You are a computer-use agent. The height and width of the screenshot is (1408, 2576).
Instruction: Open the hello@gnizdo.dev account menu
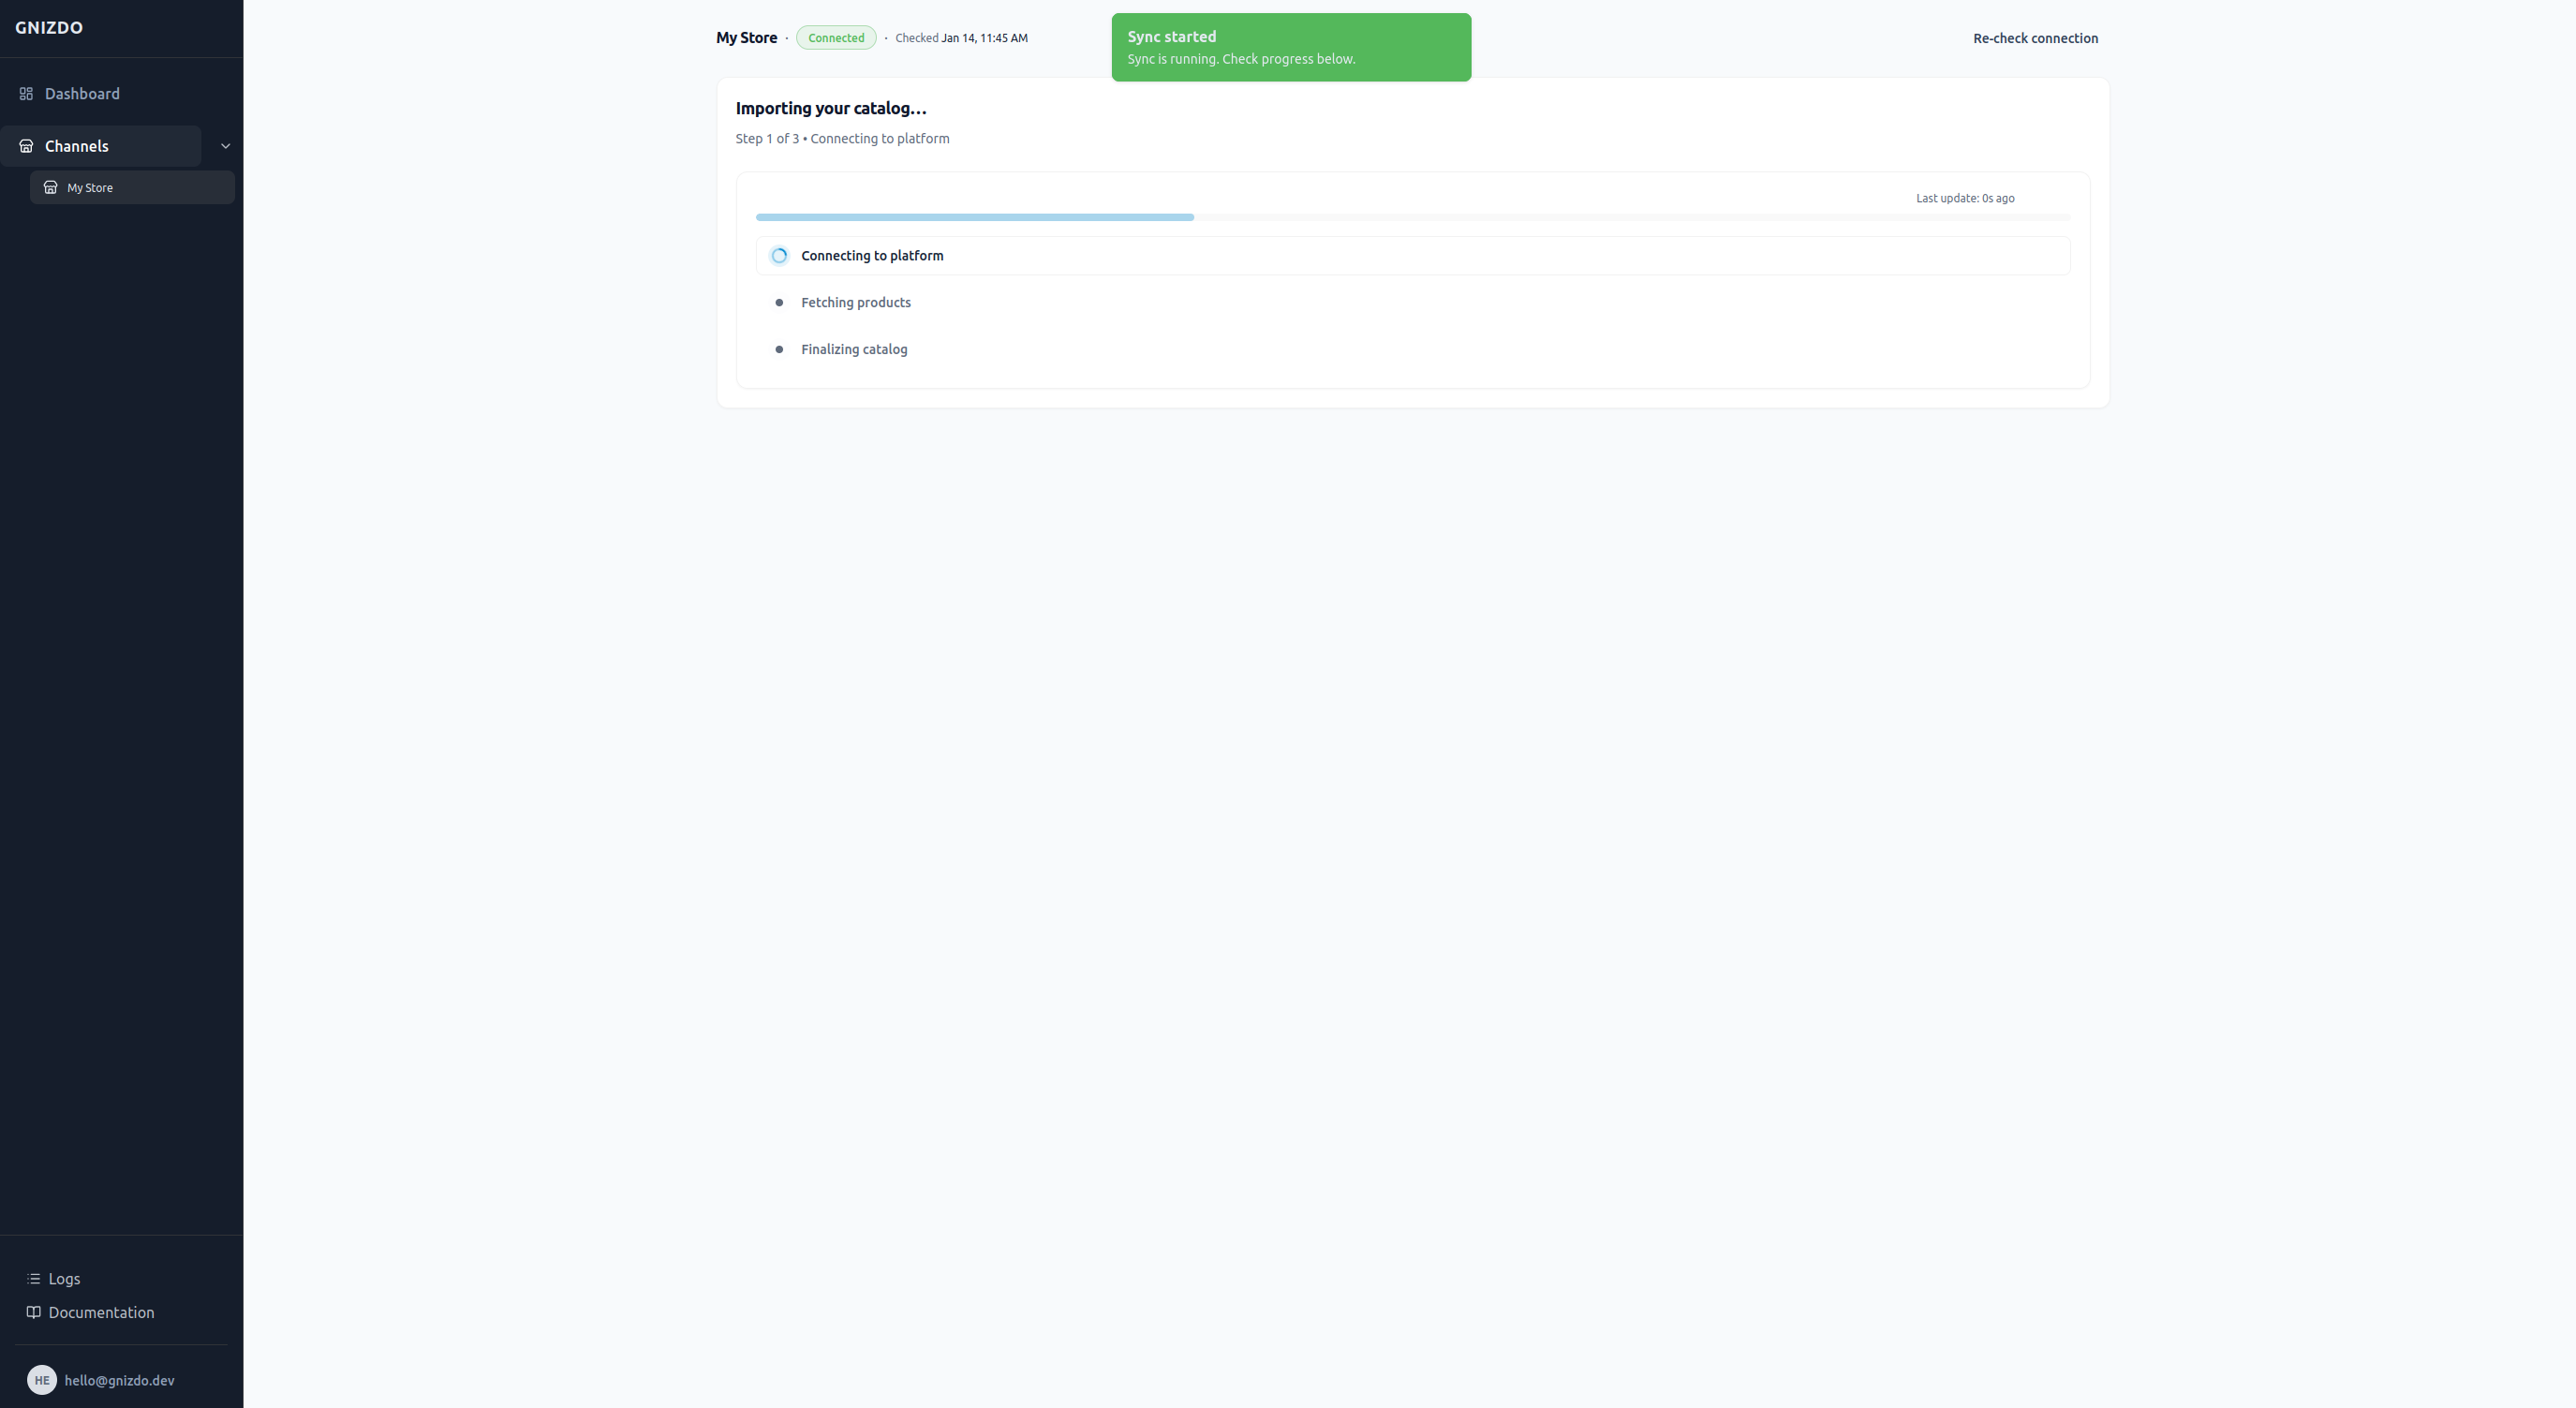tap(119, 1380)
